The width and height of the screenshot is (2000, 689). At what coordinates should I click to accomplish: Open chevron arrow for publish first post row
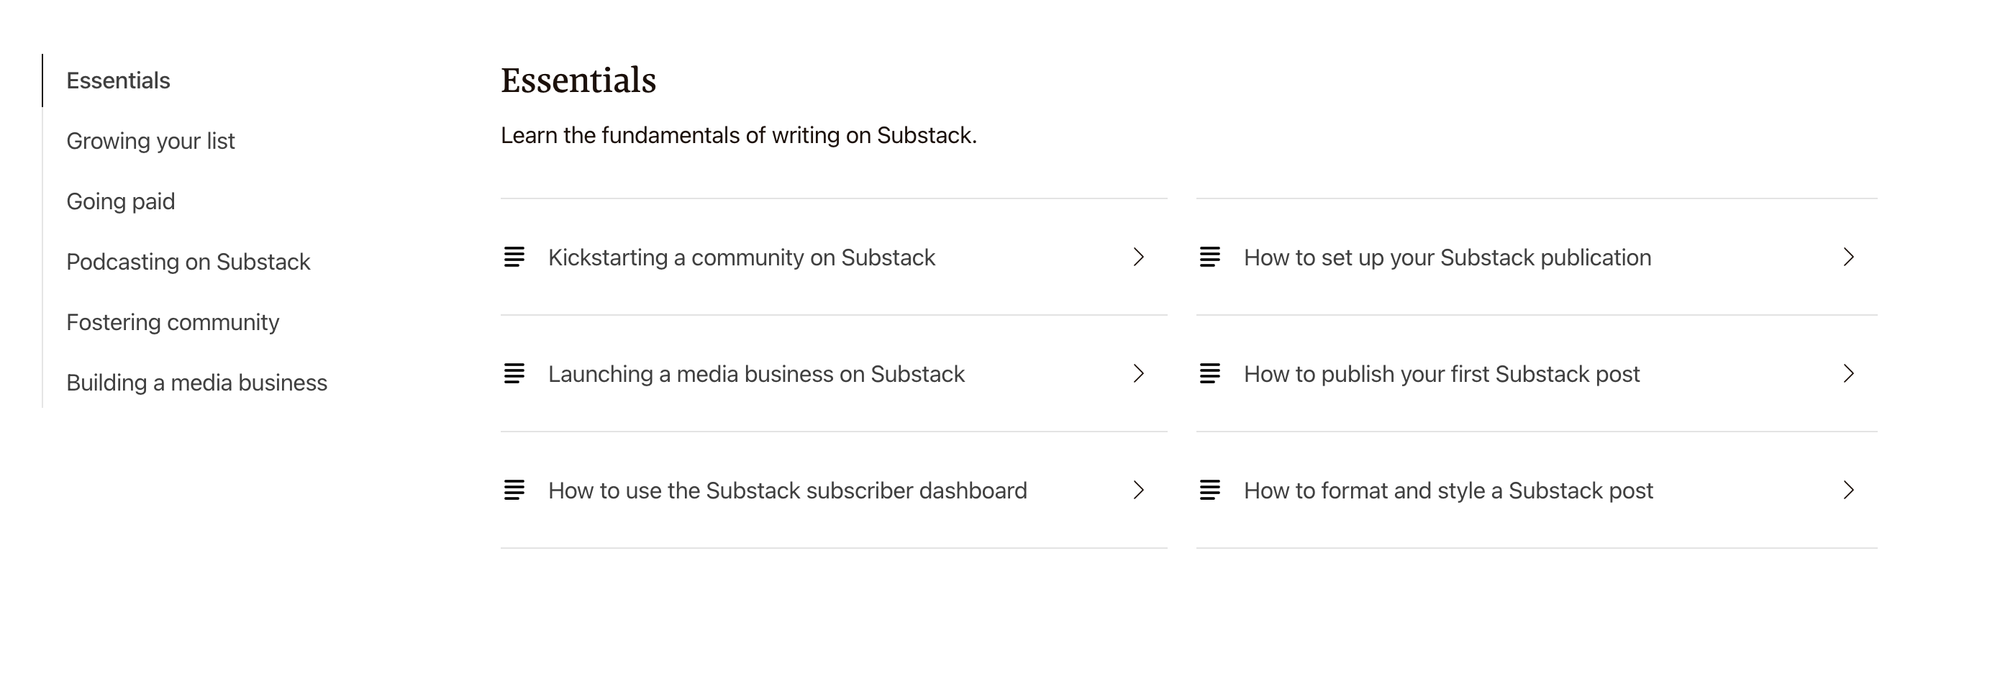coord(1848,374)
